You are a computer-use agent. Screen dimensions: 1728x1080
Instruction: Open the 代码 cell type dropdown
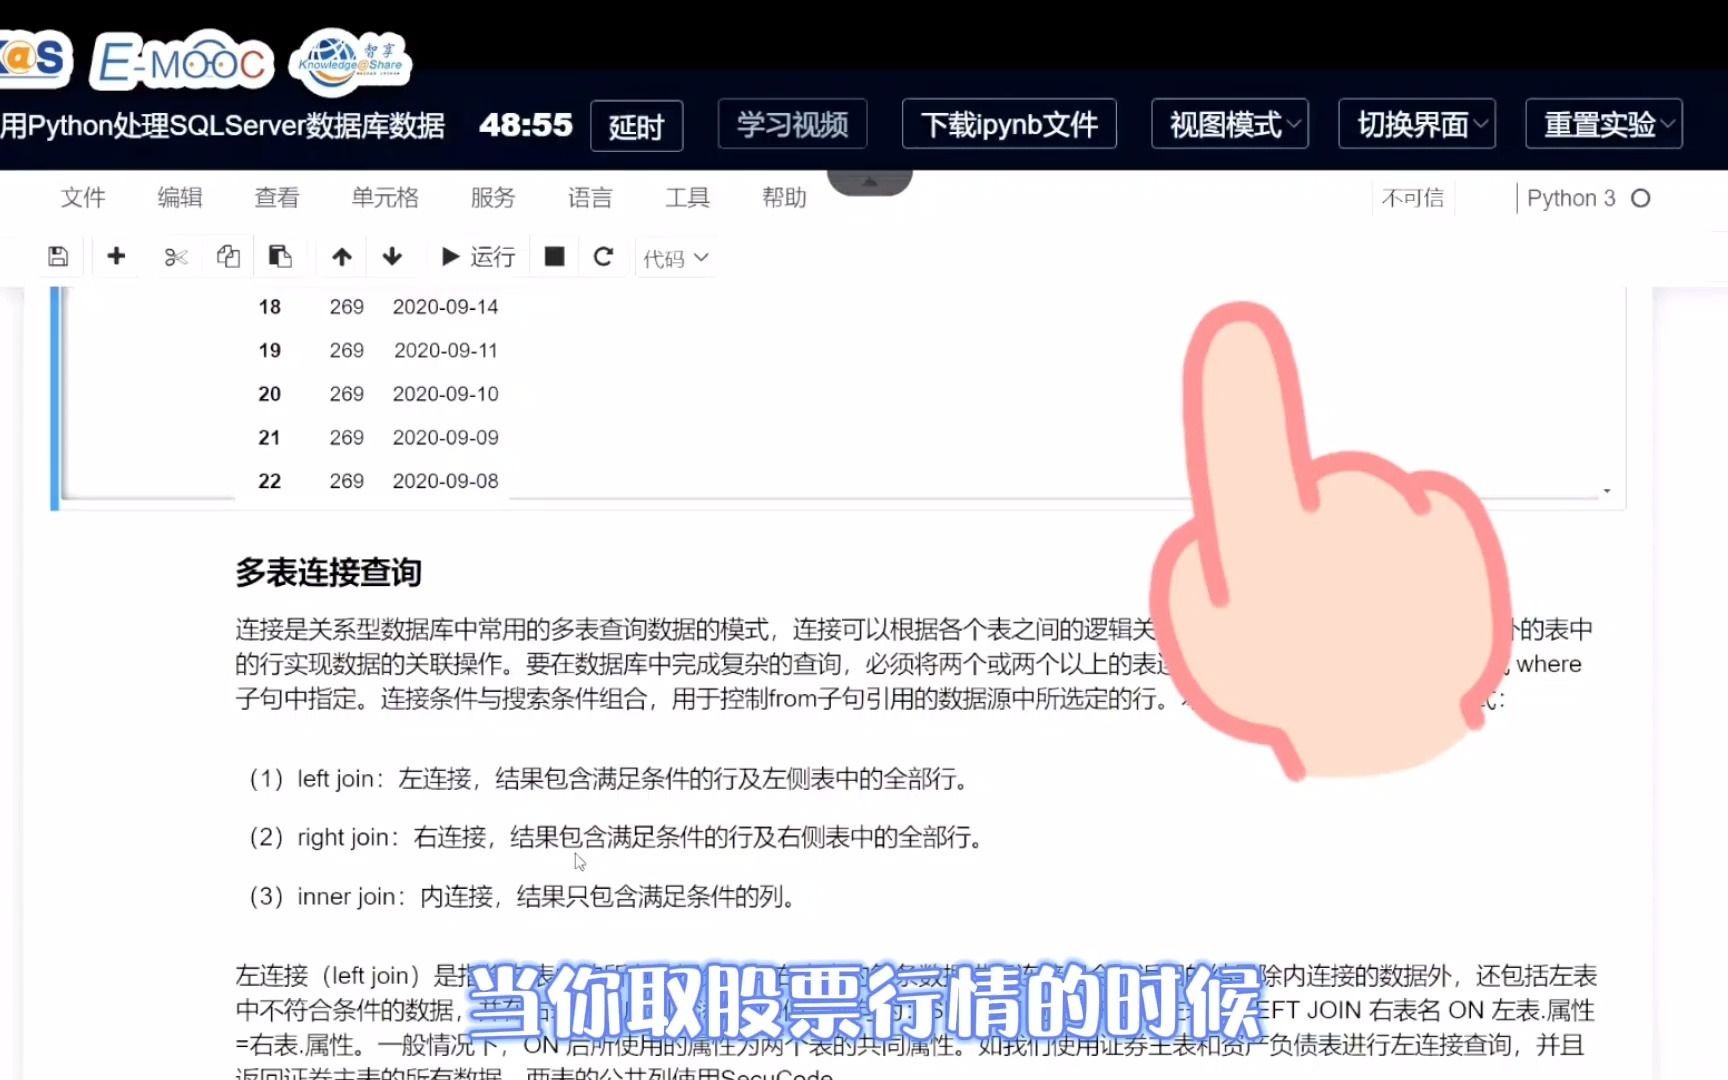pos(674,257)
